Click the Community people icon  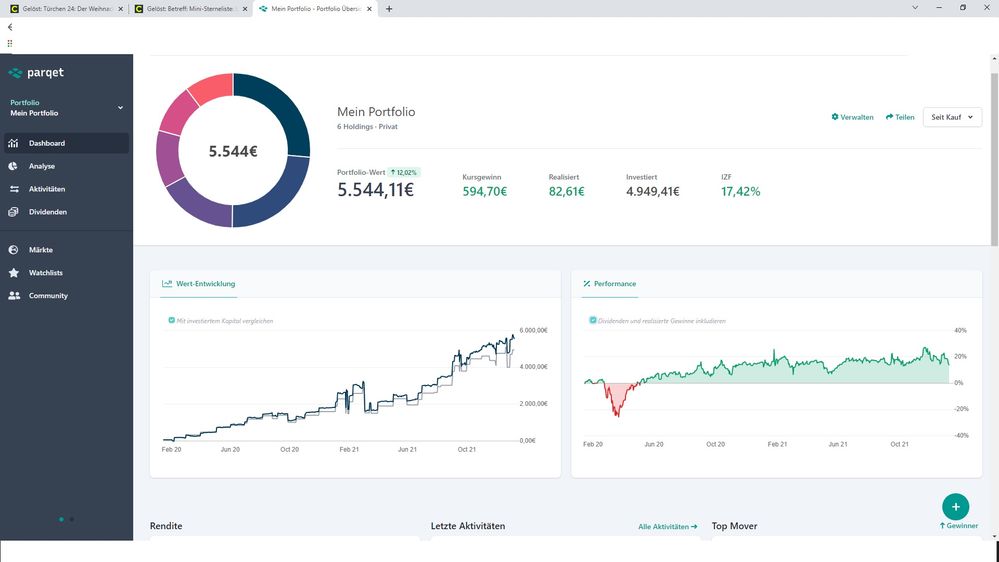14,296
